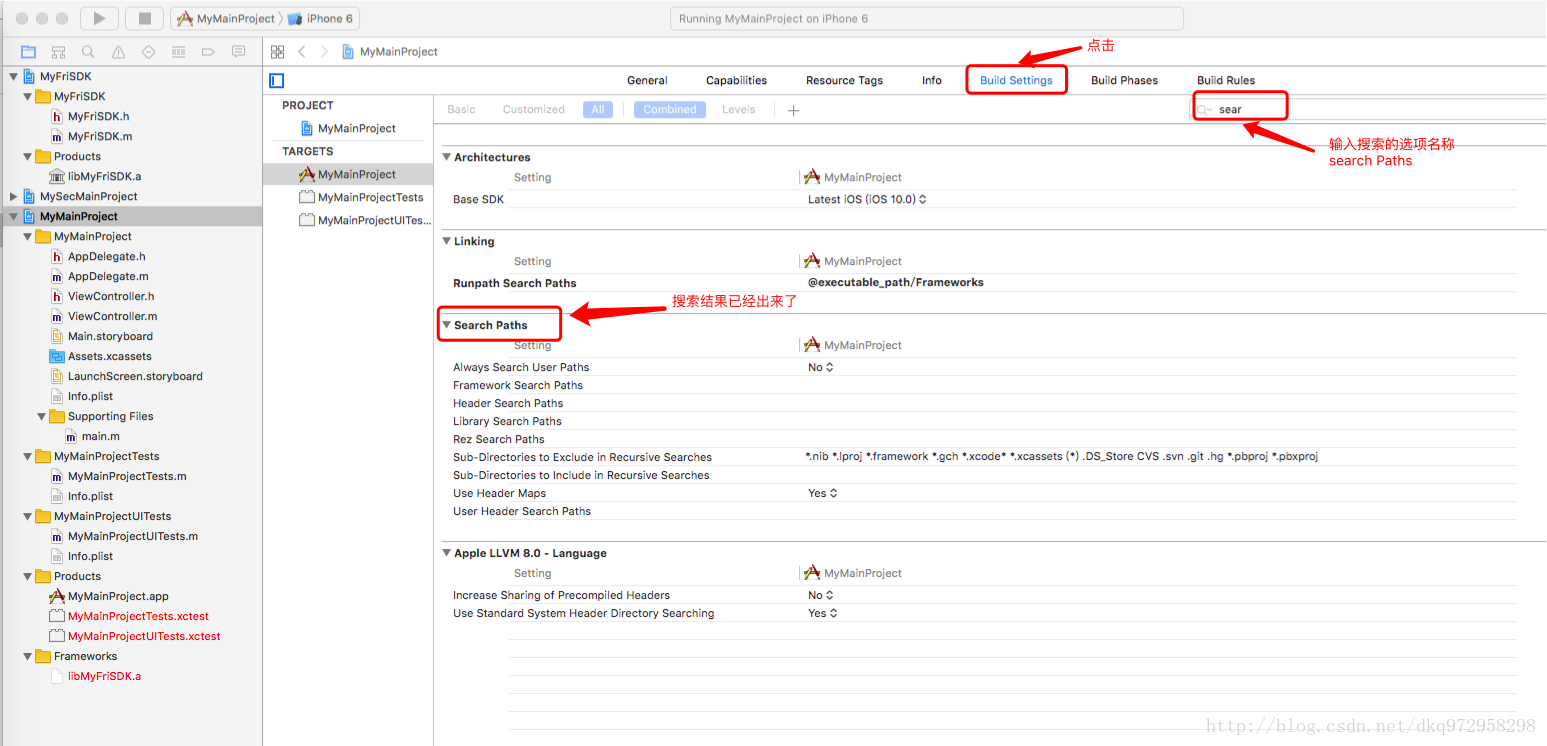The width and height of the screenshot is (1547, 746).
Task: Go back with the left chevron
Action: (302, 51)
